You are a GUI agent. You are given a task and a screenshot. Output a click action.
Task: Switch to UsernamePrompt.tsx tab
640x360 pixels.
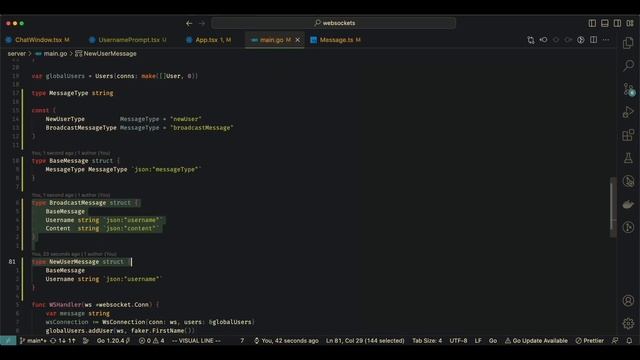128,40
